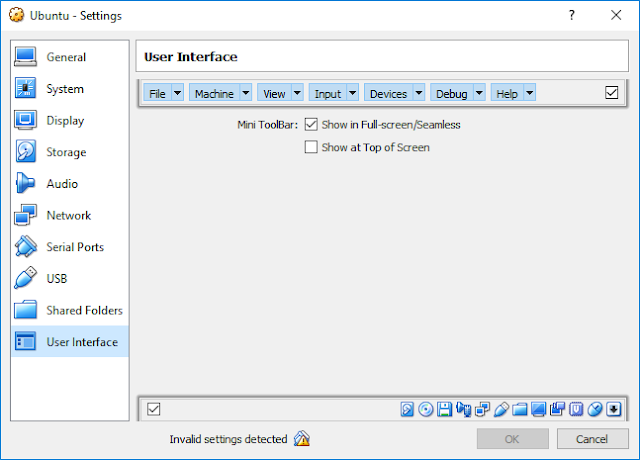Click the shared folders status bar icon
Screen dimensions: 640x460
pyautogui.click(x=520, y=409)
